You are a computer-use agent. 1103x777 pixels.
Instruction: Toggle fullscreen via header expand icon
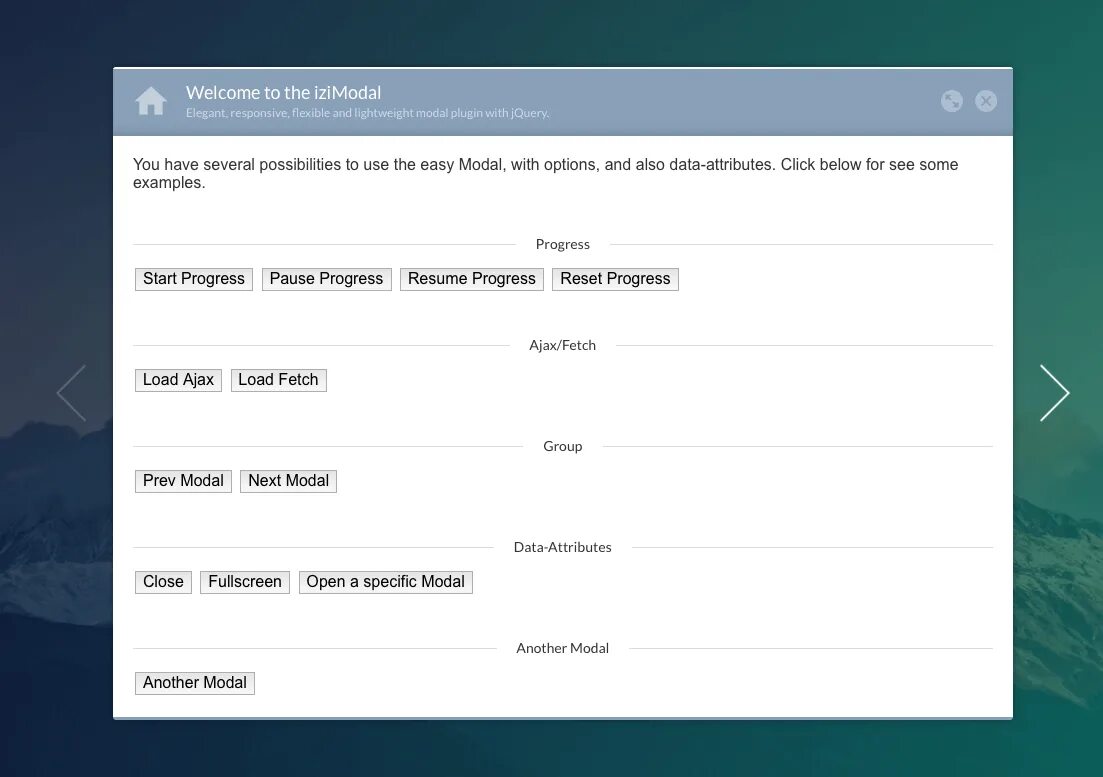coord(952,101)
